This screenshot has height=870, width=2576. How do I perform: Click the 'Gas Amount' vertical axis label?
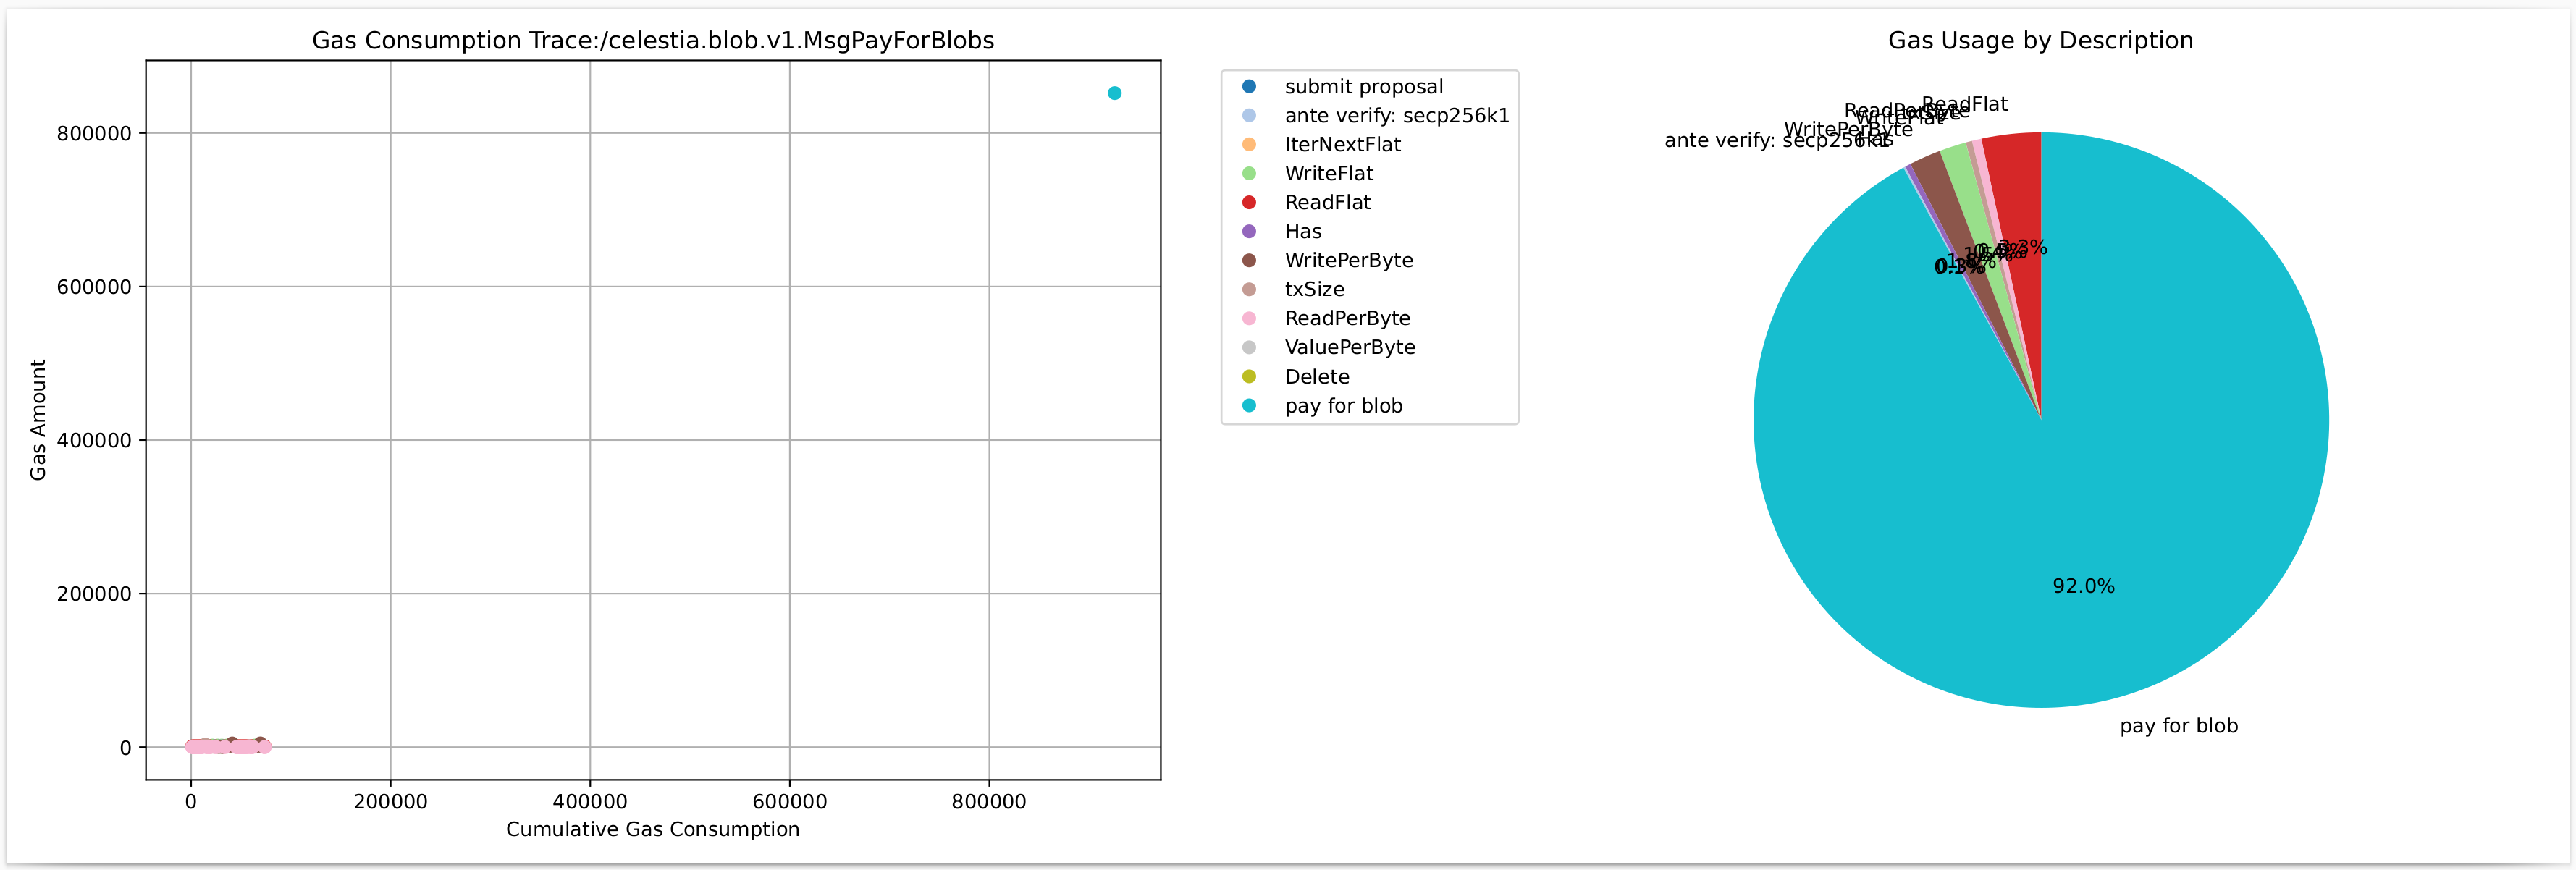click(x=38, y=420)
